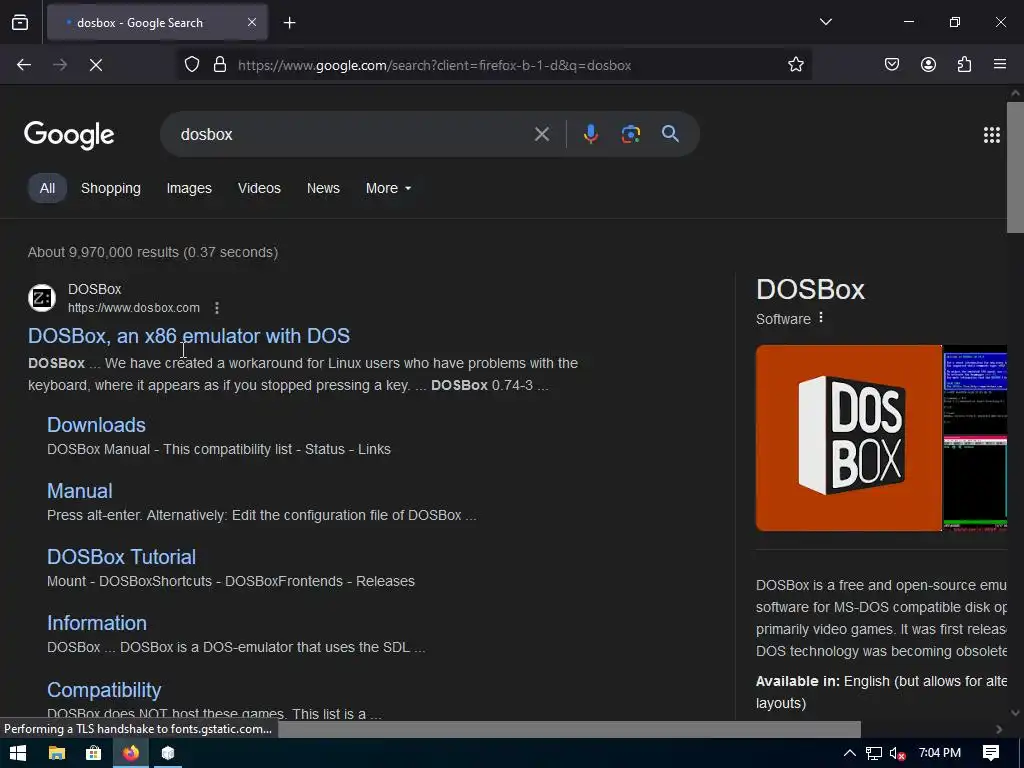
Task: Open the Manual sitelink
Action: (x=80, y=491)
